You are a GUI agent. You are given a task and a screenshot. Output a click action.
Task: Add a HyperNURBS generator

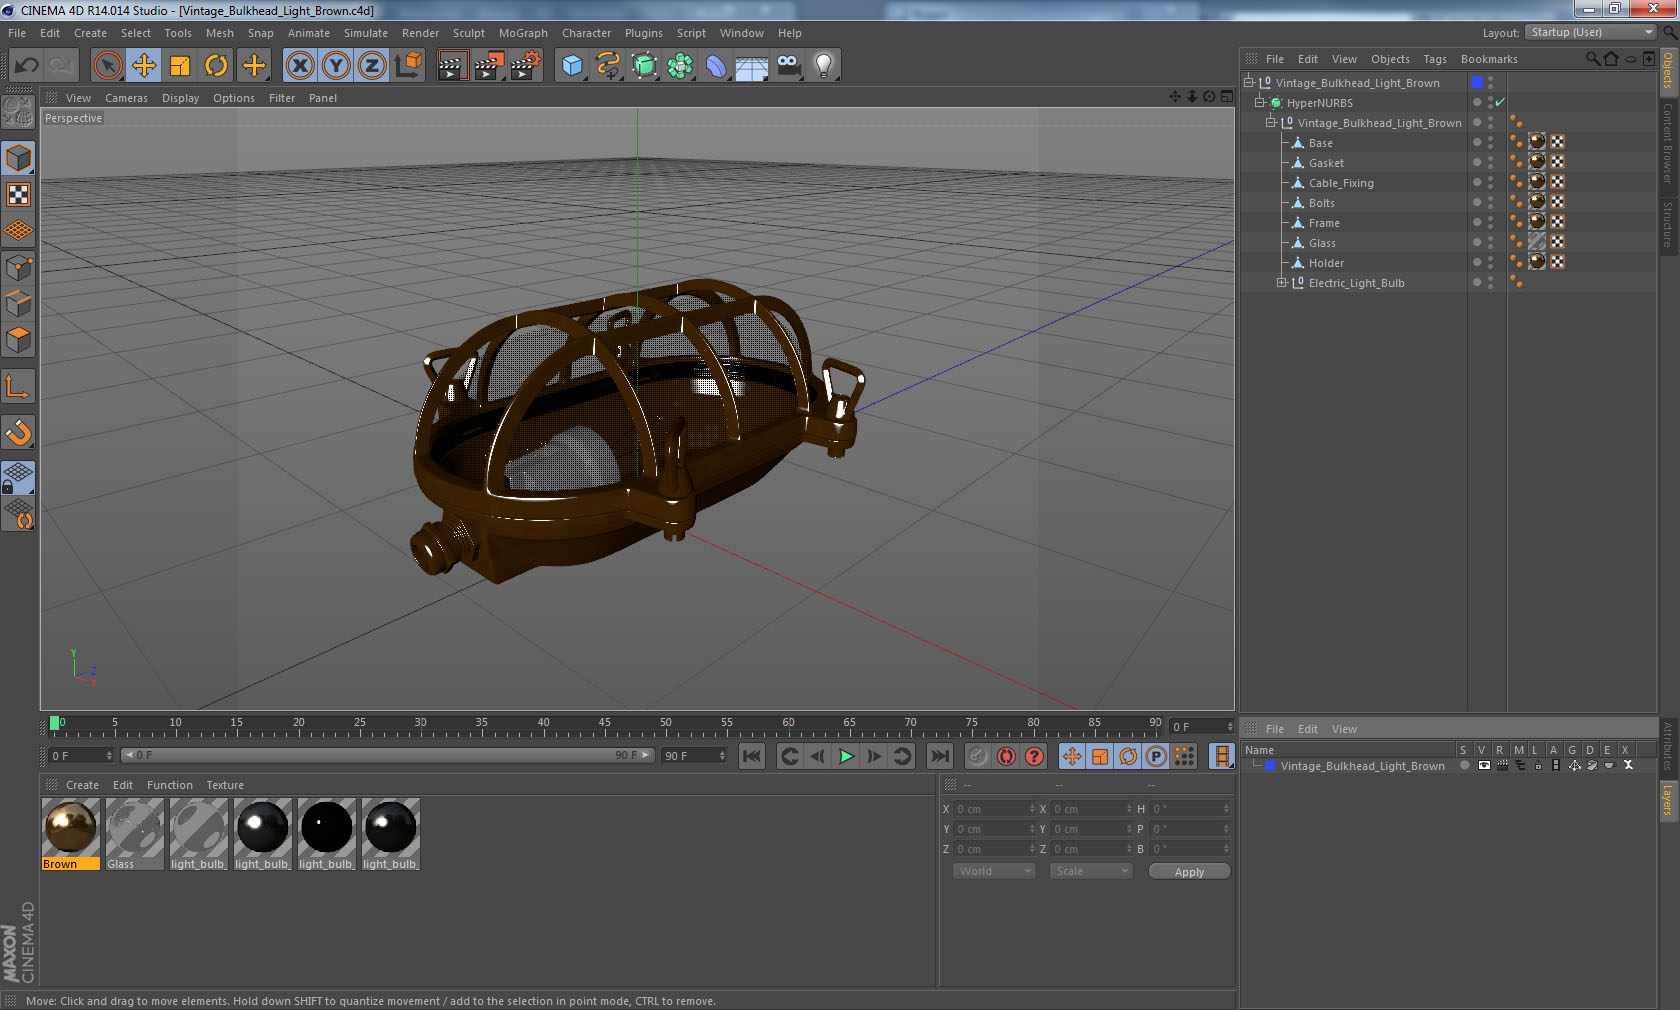click(x=644, y=66)
